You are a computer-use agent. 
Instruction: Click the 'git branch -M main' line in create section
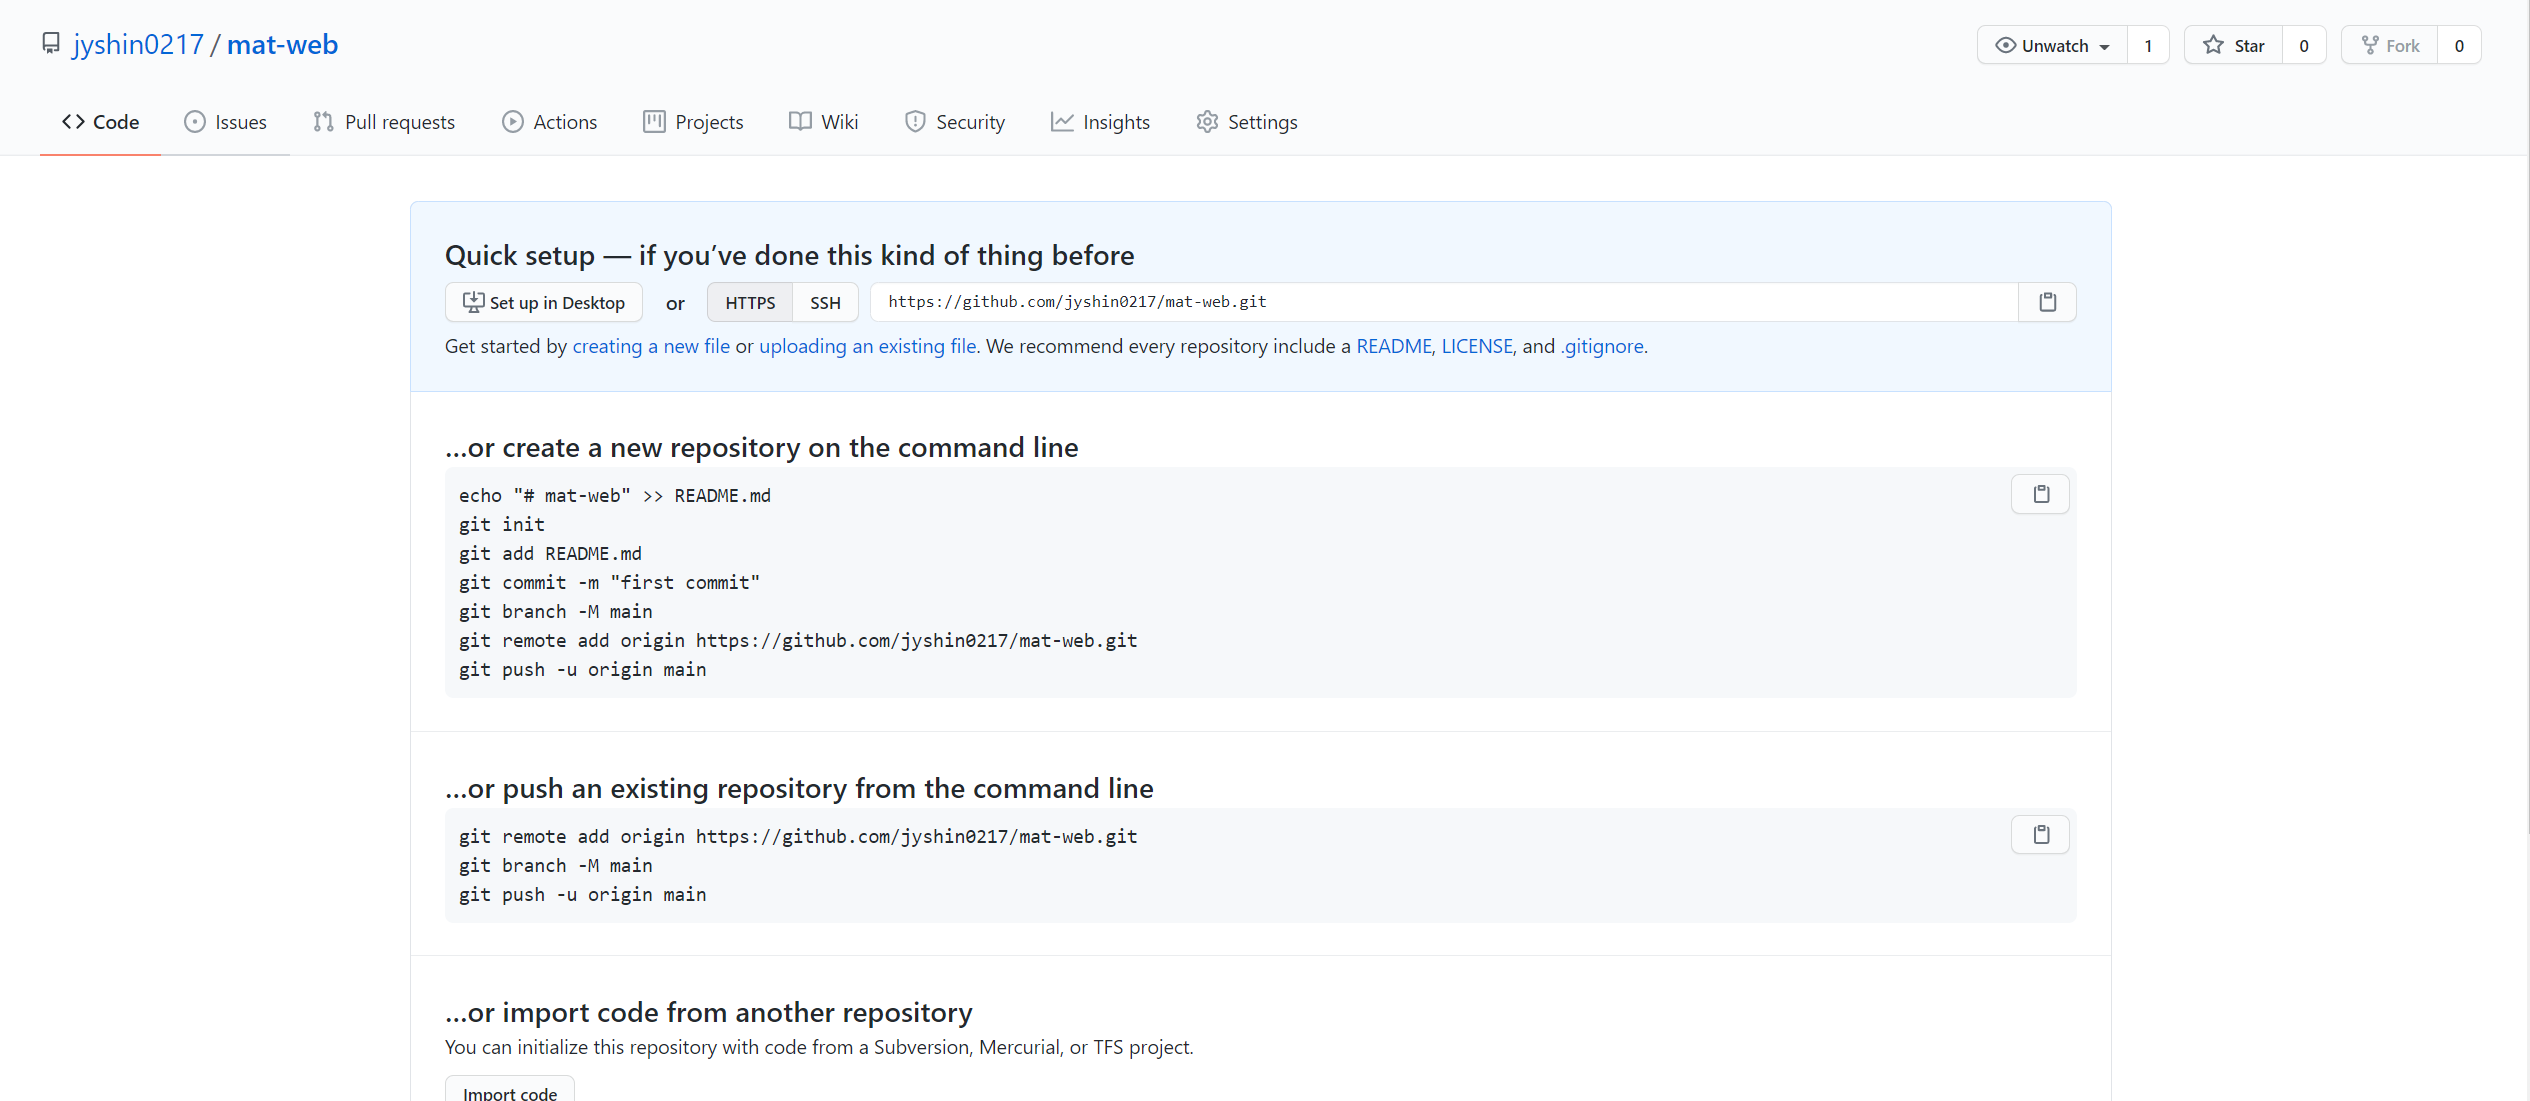tap(556, 611)
